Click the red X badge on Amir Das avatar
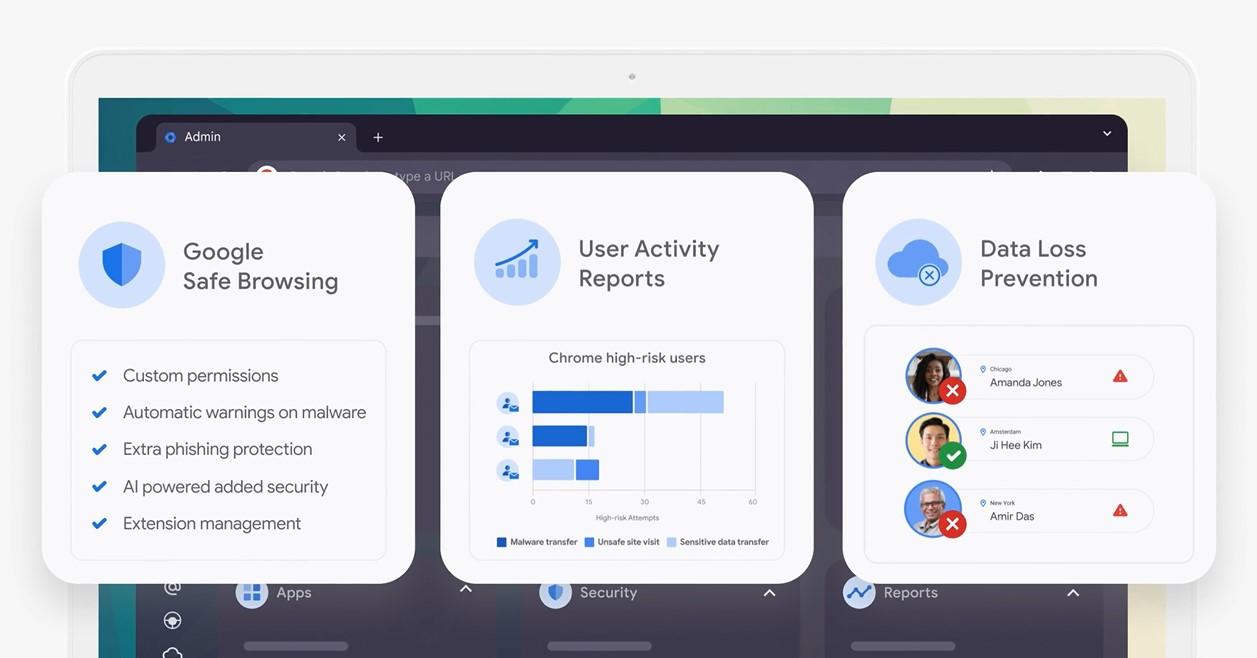Image resolution: width=1257 pixels, height=658 pixels. click(953, 524)
